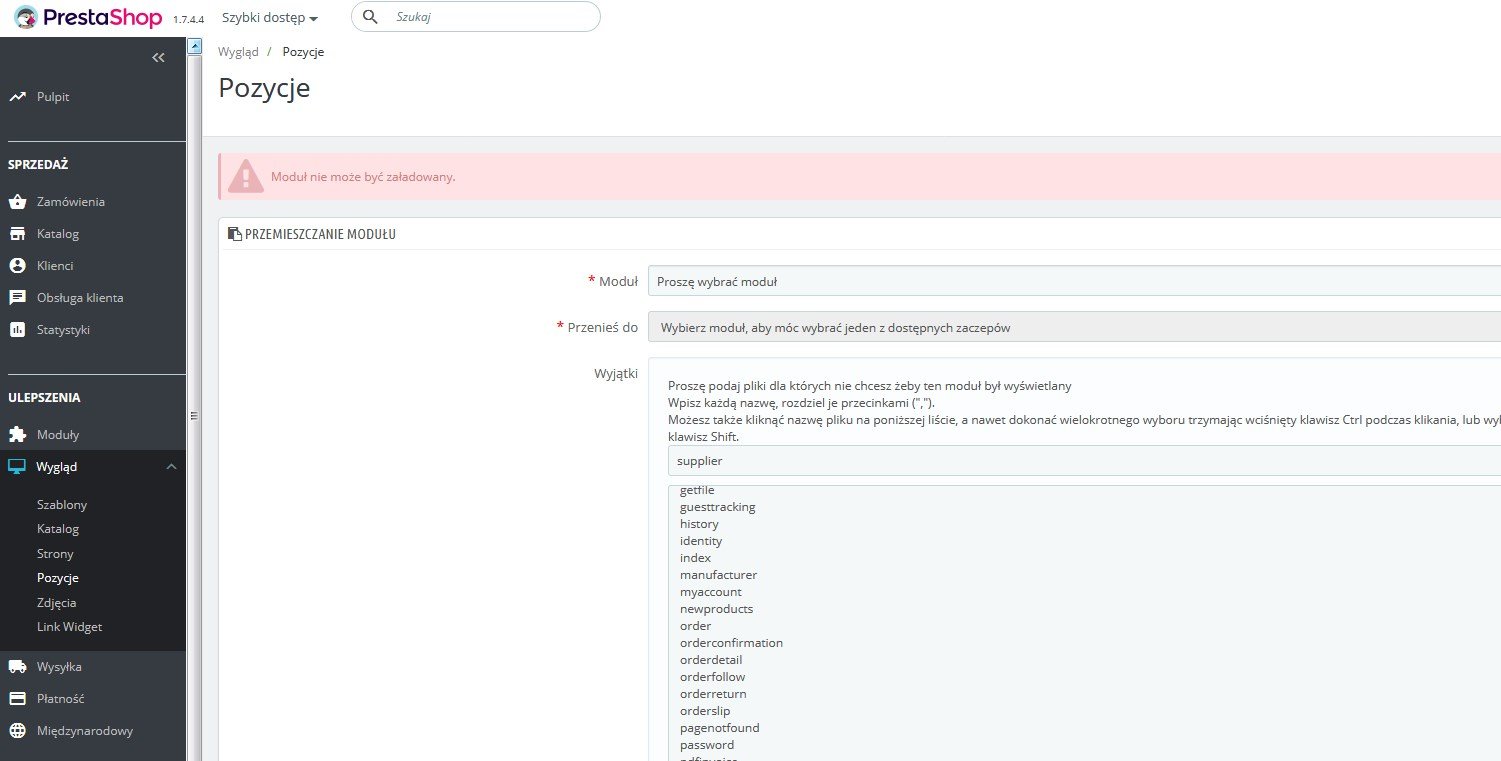This screenshot has width=1501, height=761.
Task: Go to Strony under Wygląd
Action: (55, 554)
